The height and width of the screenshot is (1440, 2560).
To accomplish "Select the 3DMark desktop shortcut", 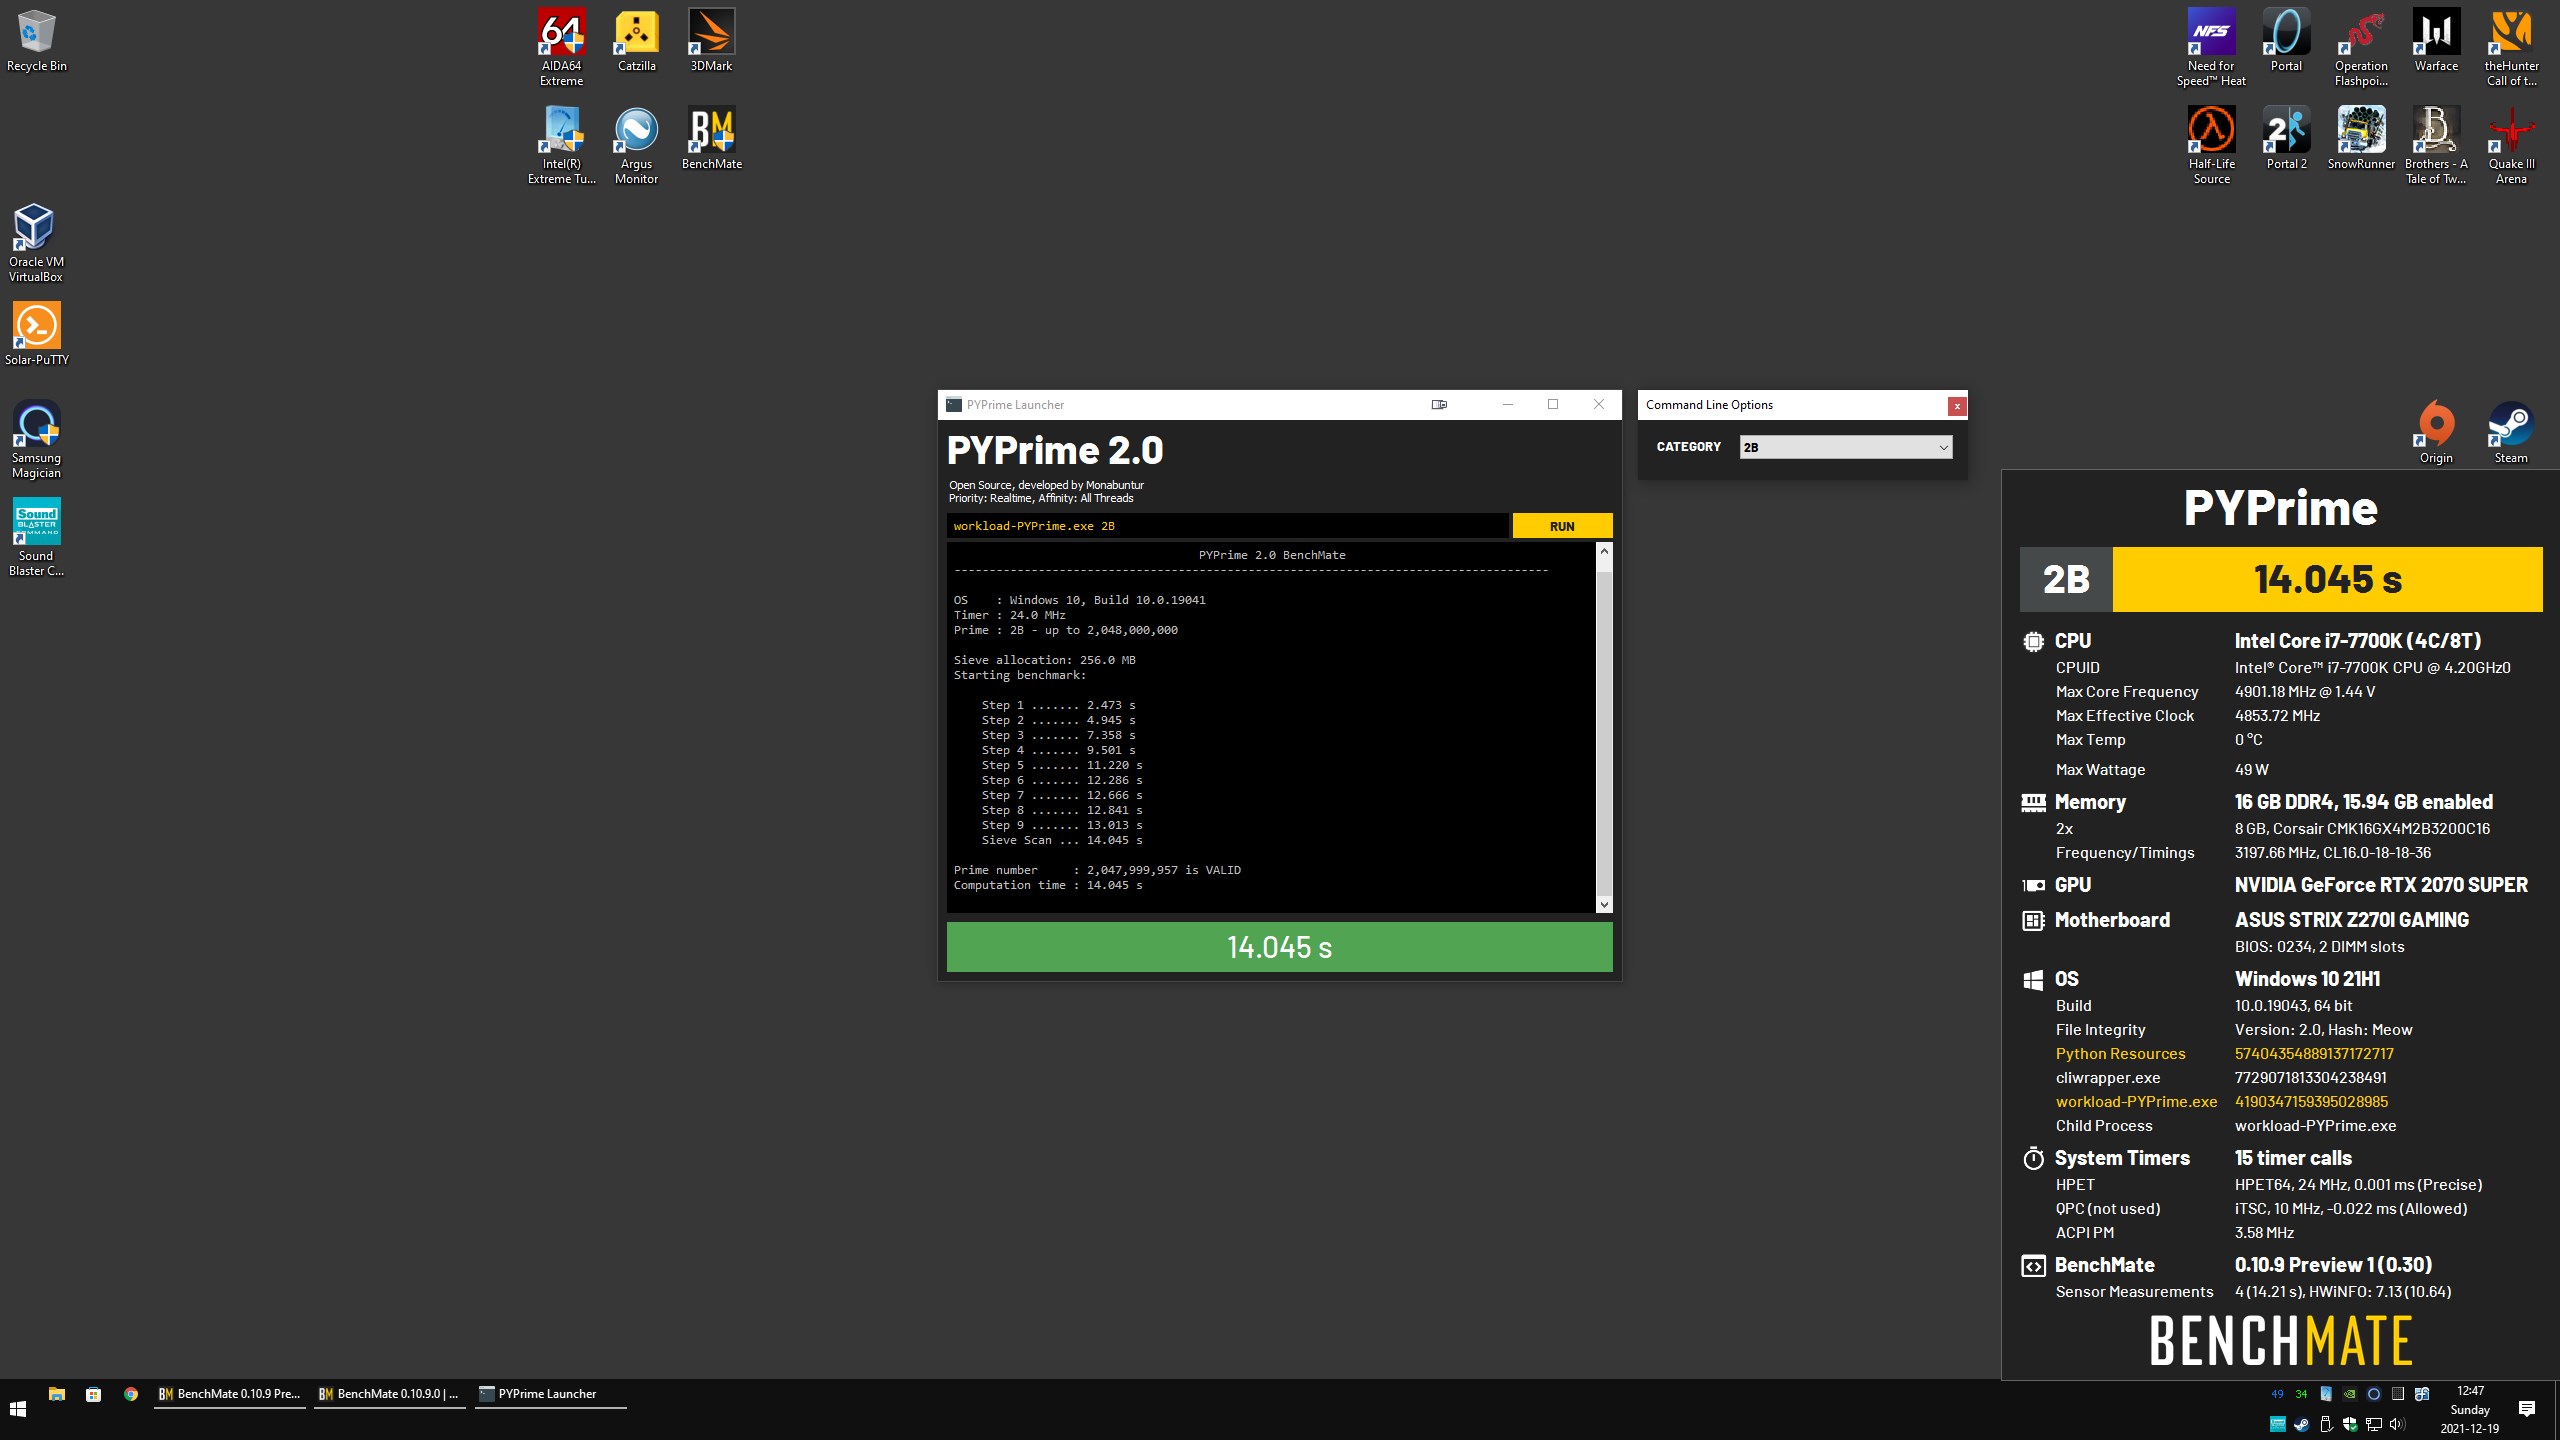I will pyautogui.click(x=711, y=41).
